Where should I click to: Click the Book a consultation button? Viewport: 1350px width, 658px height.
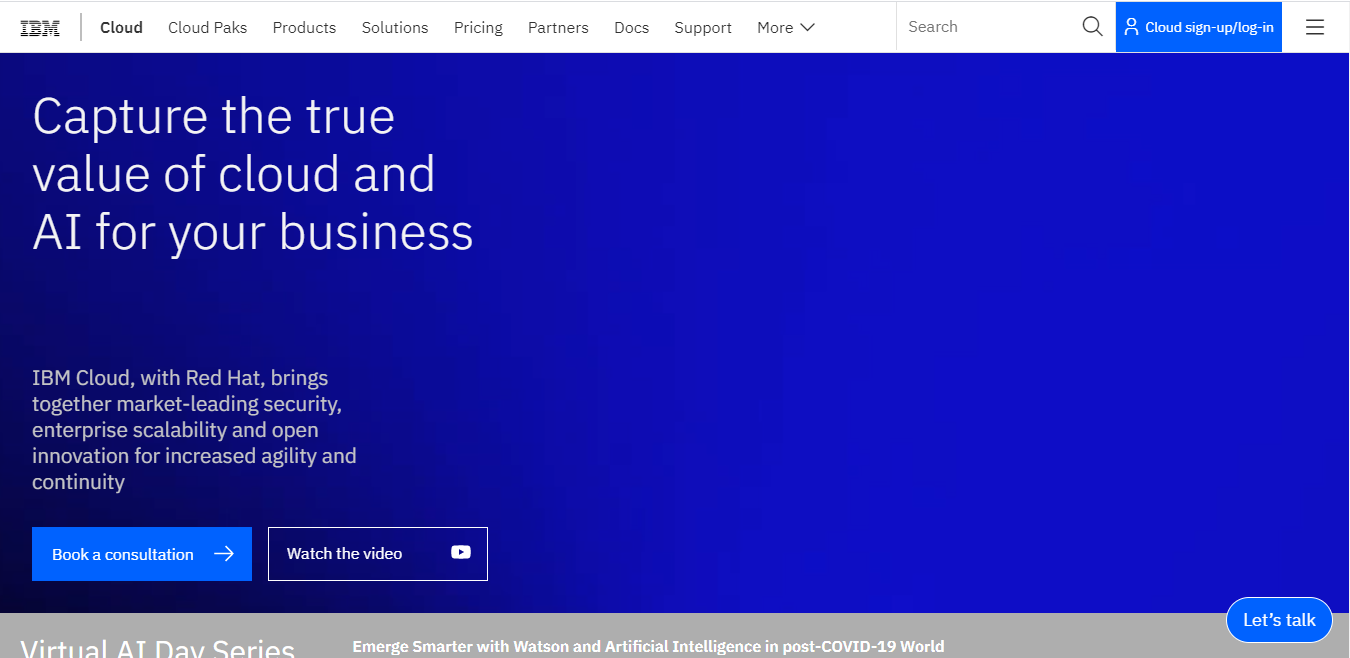coord(142,554)
